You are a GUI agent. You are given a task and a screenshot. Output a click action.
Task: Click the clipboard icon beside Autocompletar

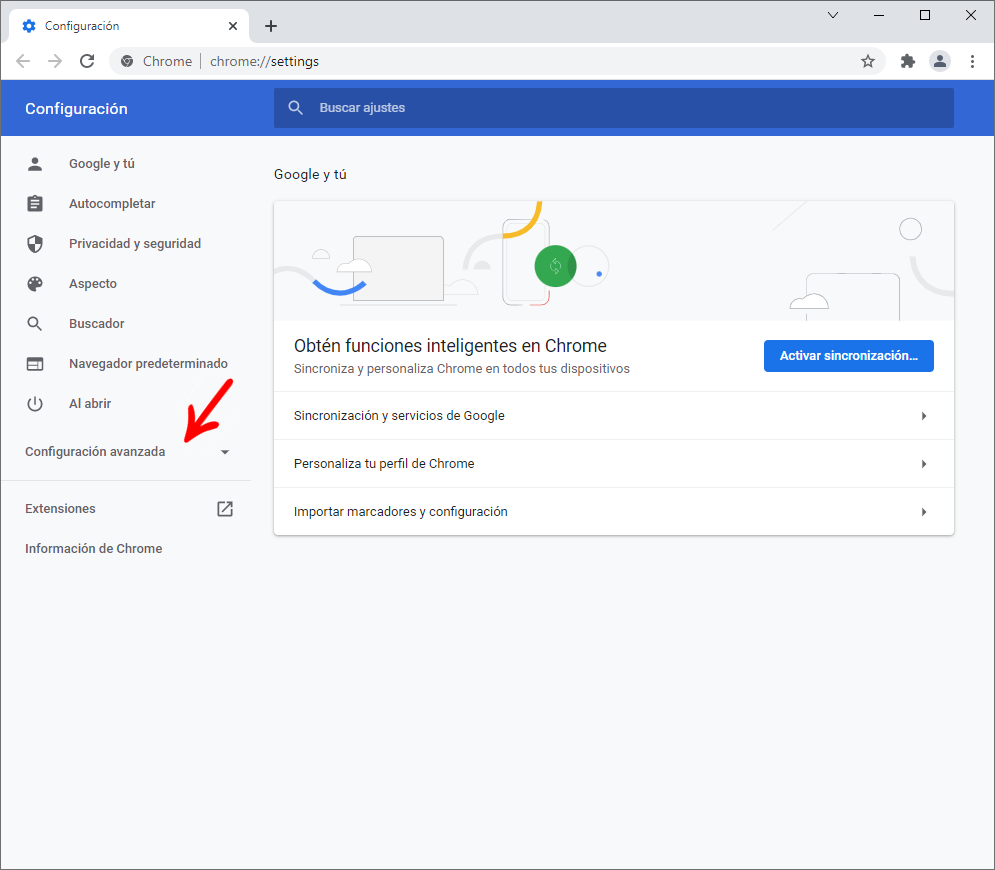tap(35, 204)
